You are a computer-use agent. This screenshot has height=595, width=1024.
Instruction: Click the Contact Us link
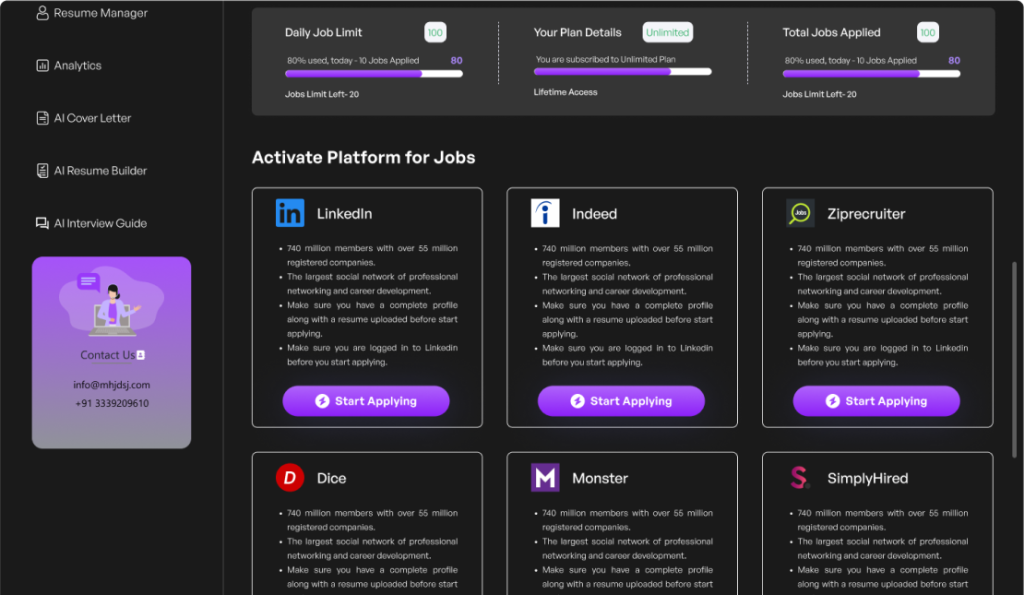[108, 355]
